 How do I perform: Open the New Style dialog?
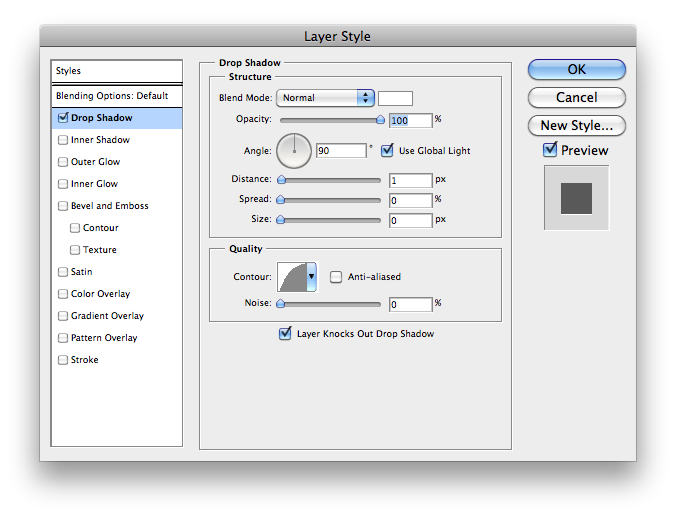tap(576, 125)
